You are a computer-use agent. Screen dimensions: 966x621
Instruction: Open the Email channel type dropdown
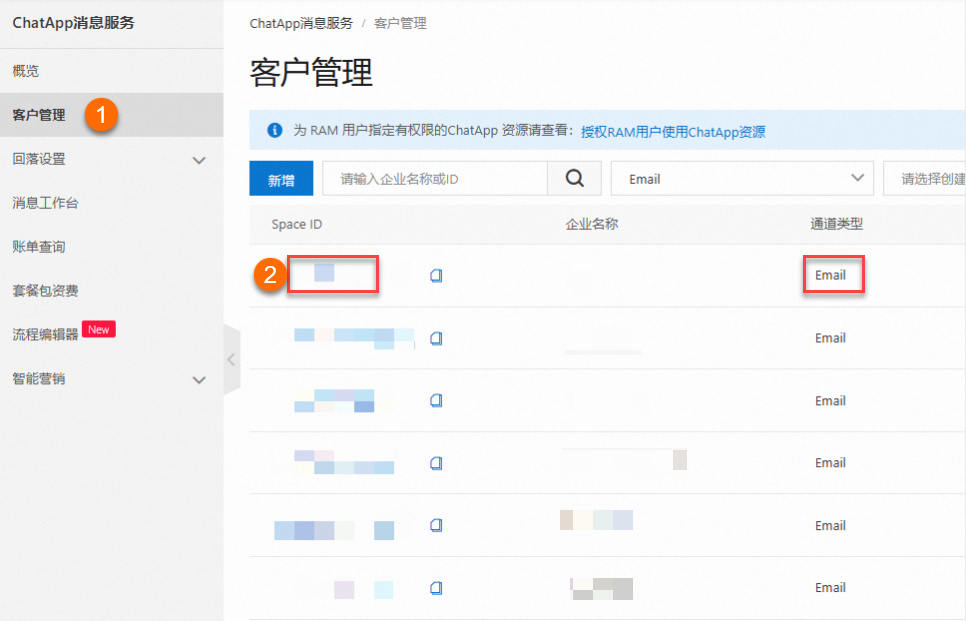742,179
